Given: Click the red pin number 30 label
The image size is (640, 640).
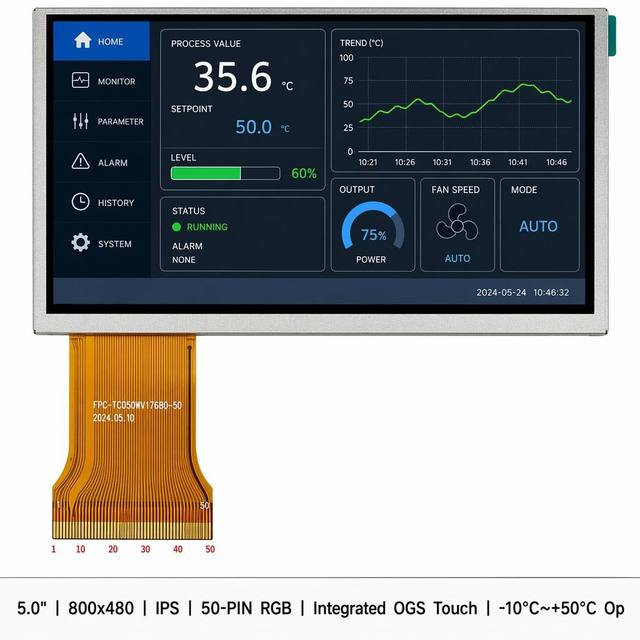Looking at the screenshot, I should tap(145, 549).
